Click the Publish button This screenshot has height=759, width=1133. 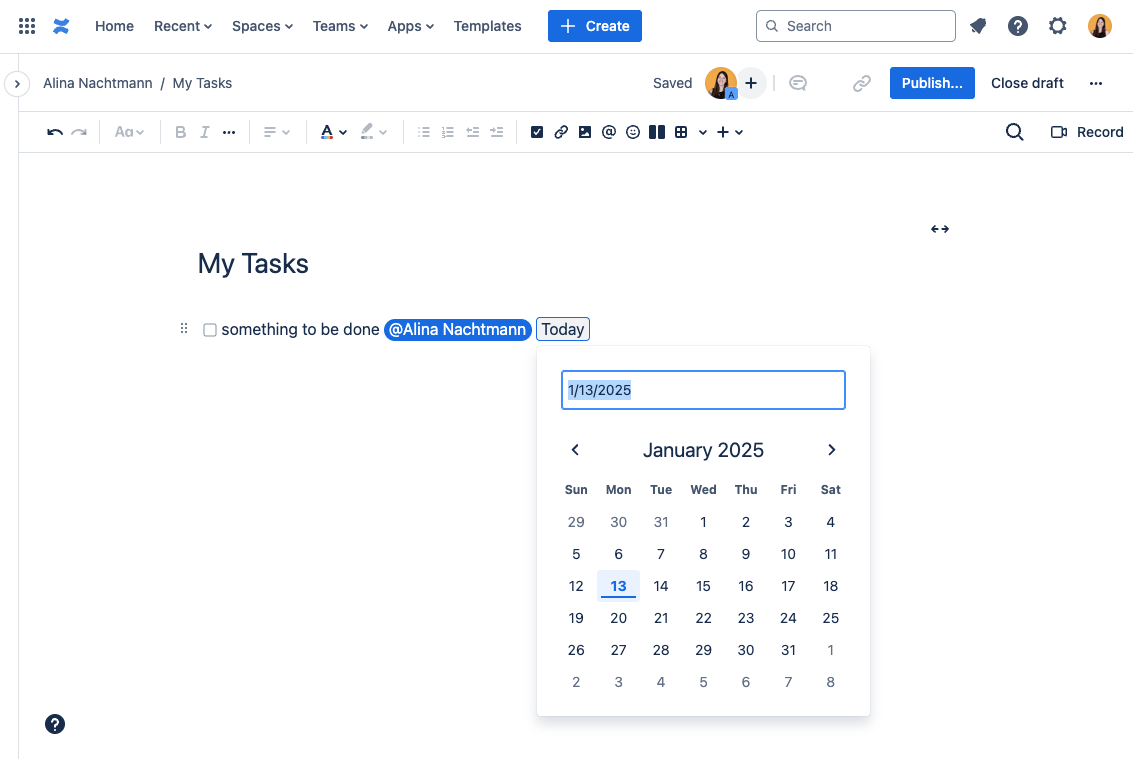[931, 83]
